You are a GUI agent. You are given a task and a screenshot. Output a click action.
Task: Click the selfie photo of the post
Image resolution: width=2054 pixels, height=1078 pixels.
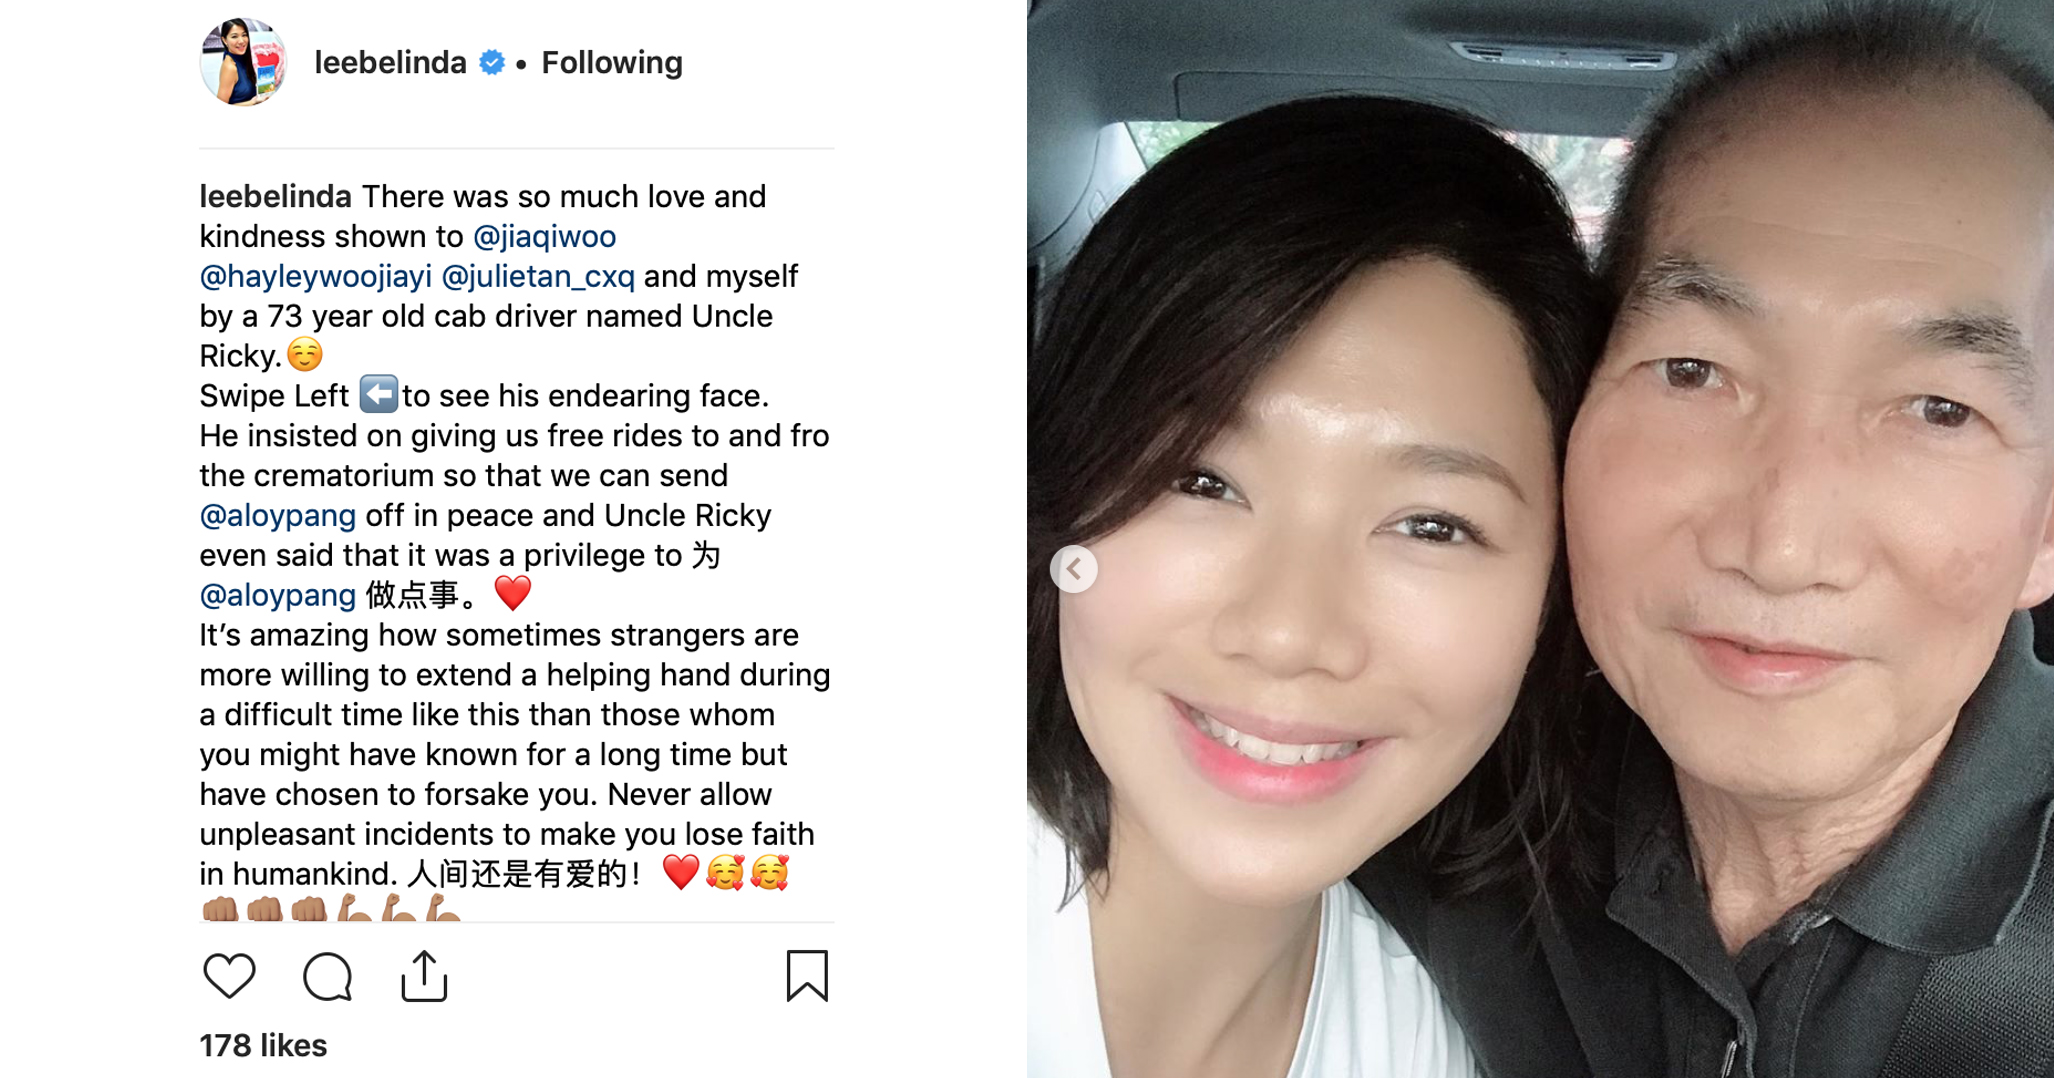click(x=1540, y=539)
